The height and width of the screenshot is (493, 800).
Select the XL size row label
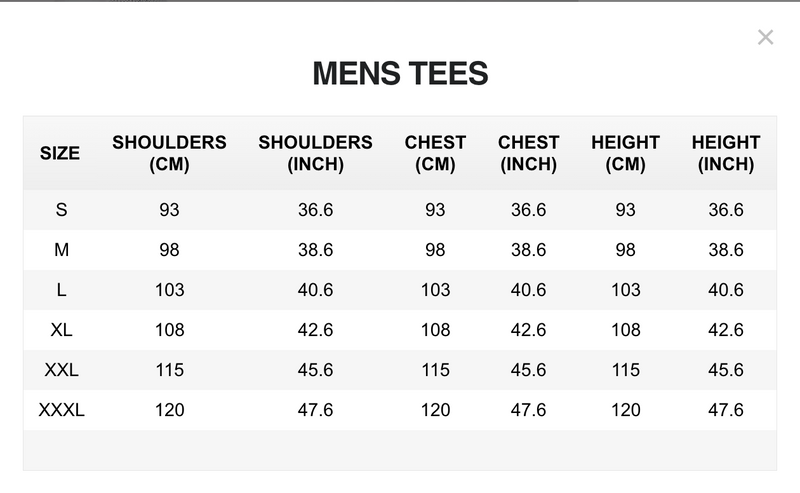point(61,330)
